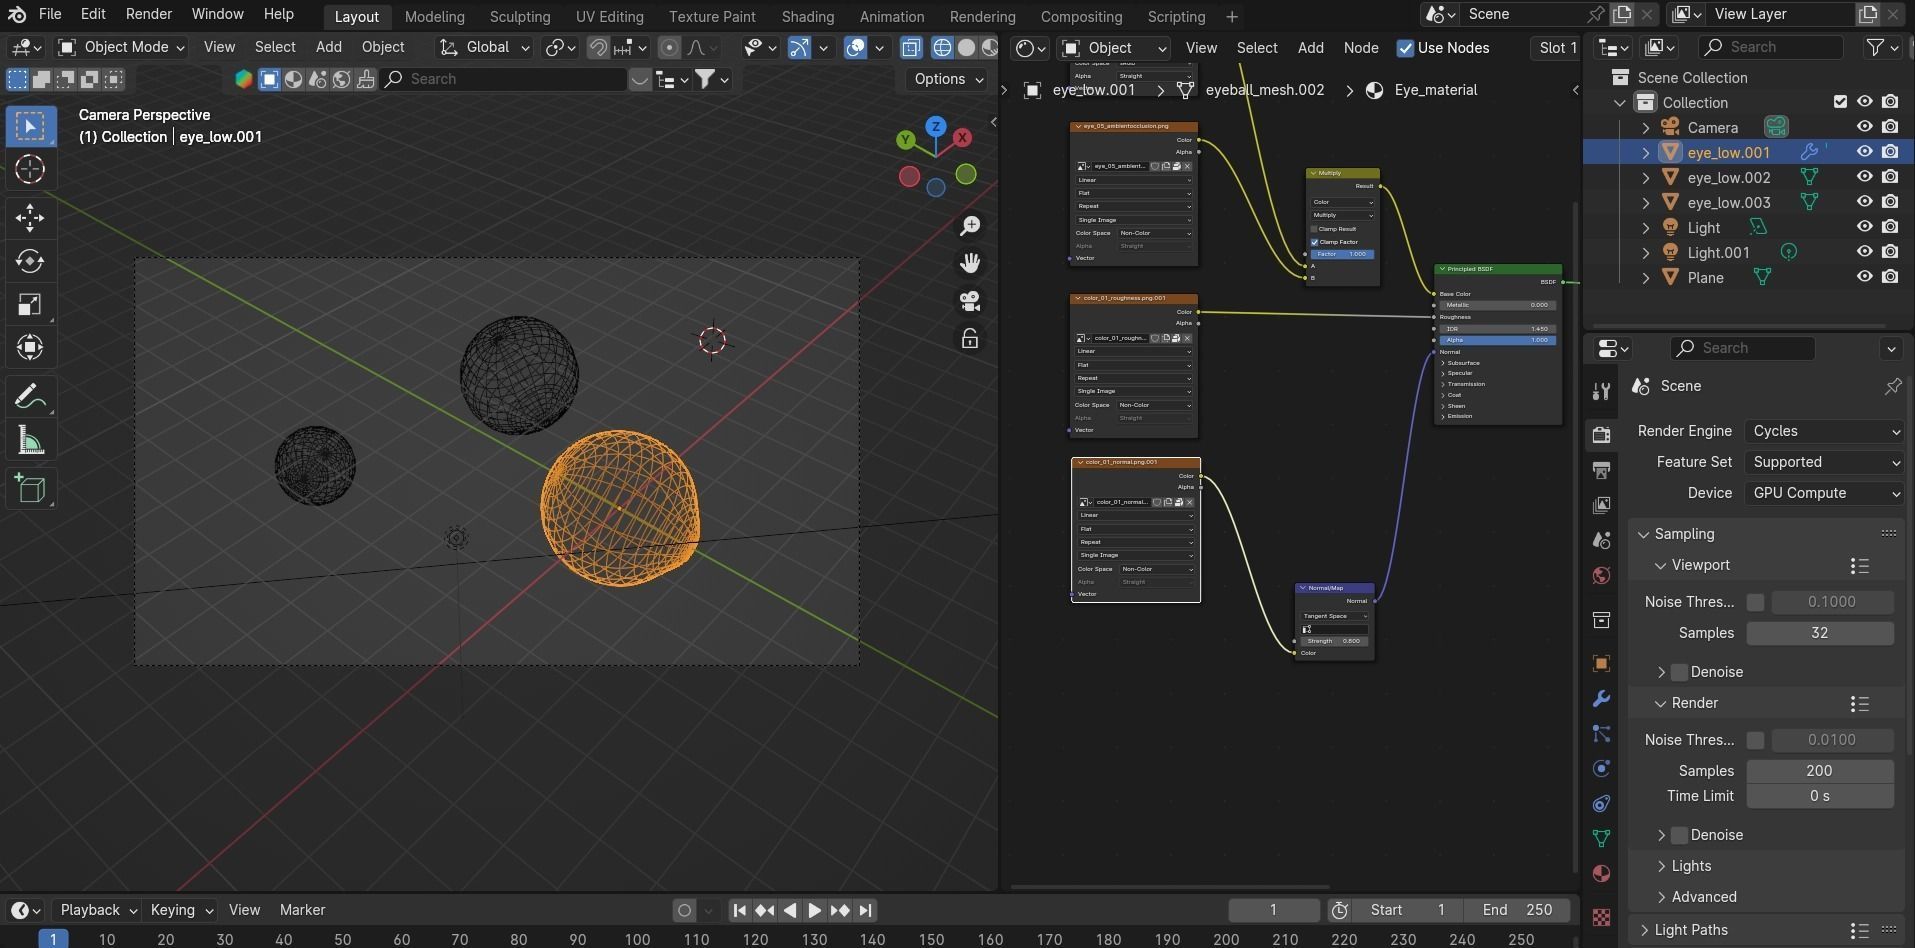Switch to the UV Editing workspace tab
This screenshot has height=948, width=1915.
coord(609,16)
